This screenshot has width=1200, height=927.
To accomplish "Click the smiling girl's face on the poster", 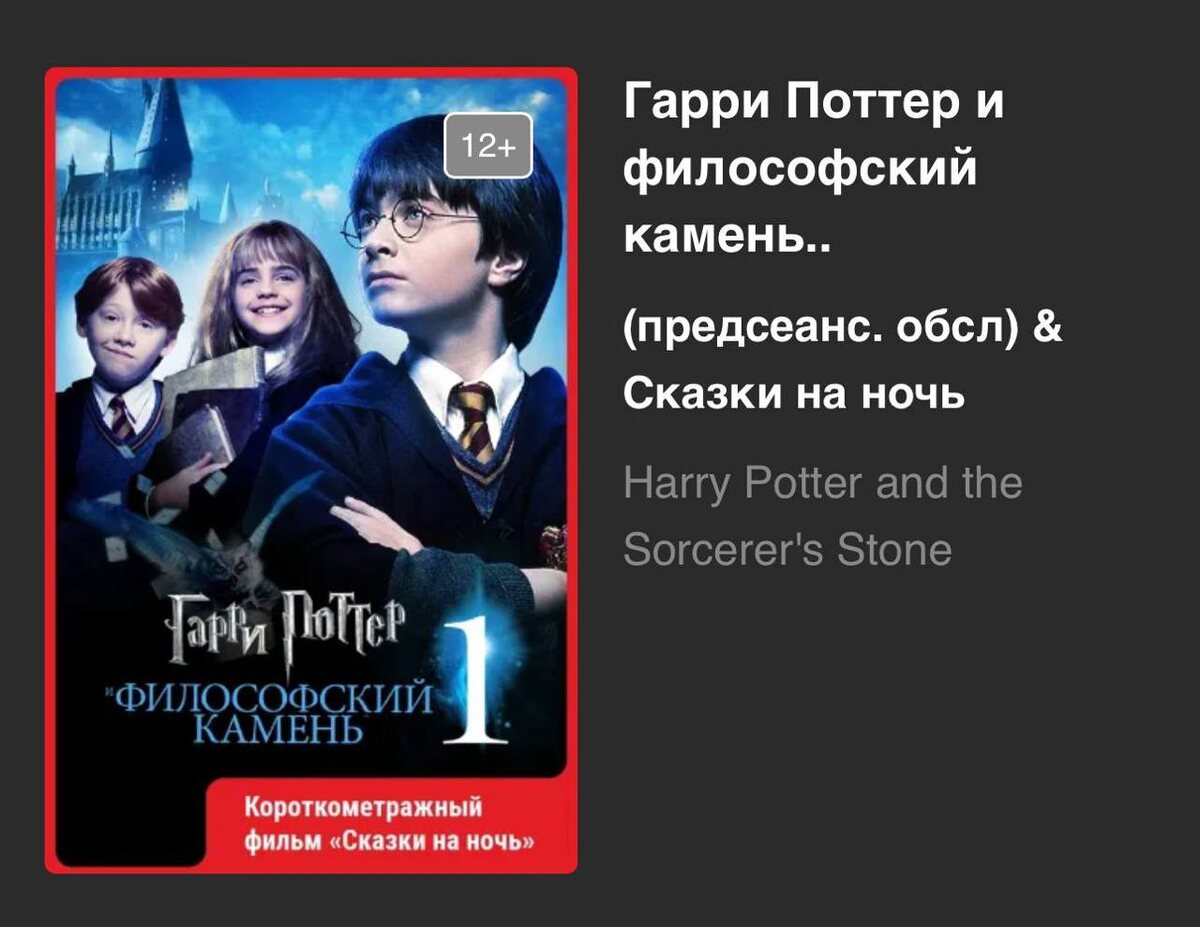I will [265, 292].
